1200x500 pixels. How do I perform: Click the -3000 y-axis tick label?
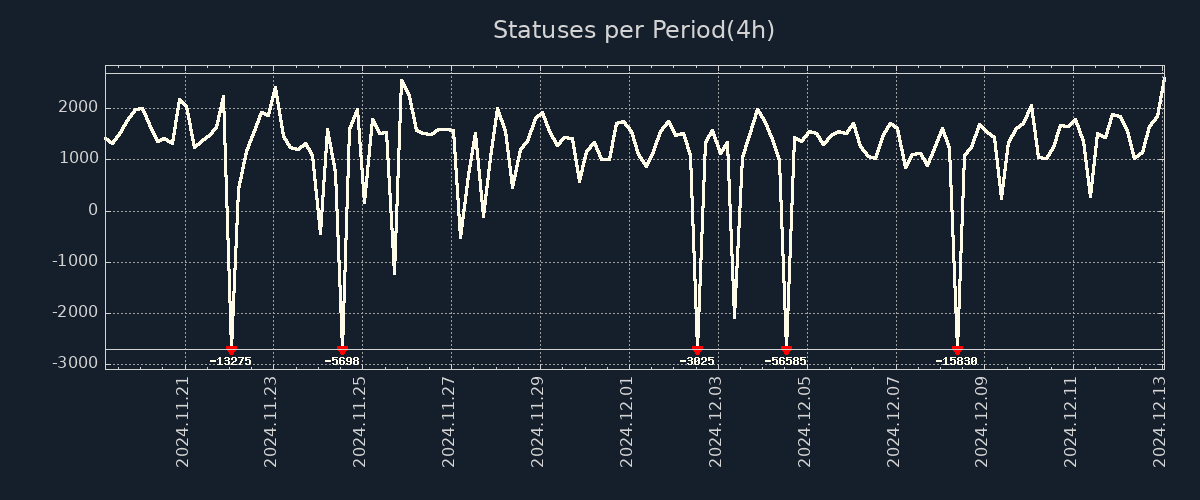click(74, 363)
